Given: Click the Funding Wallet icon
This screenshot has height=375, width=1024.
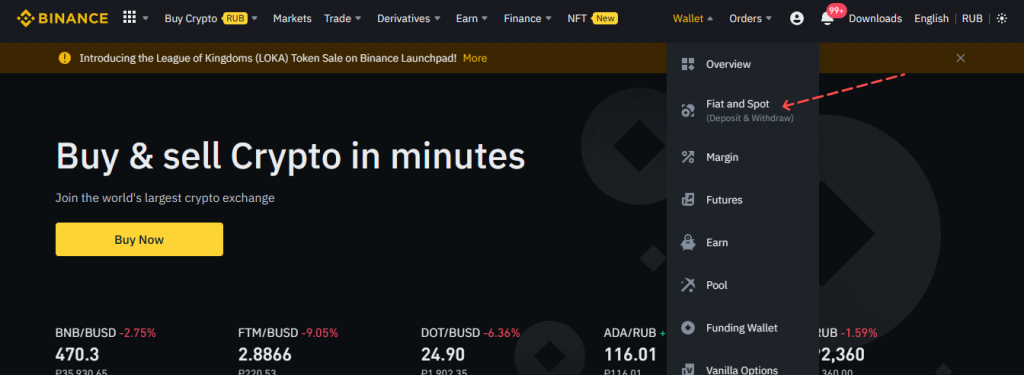Looking at the screenshot, I should 688,328.
